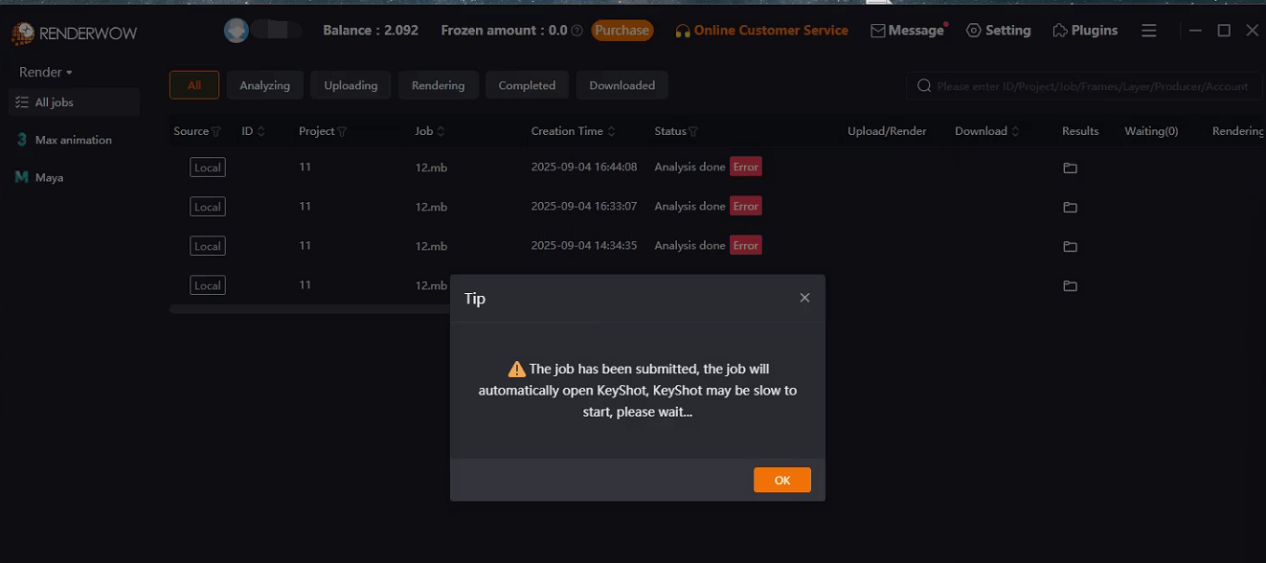Switch to the Uploading tab
1266x563 pixels.
(x=351, y=85)
